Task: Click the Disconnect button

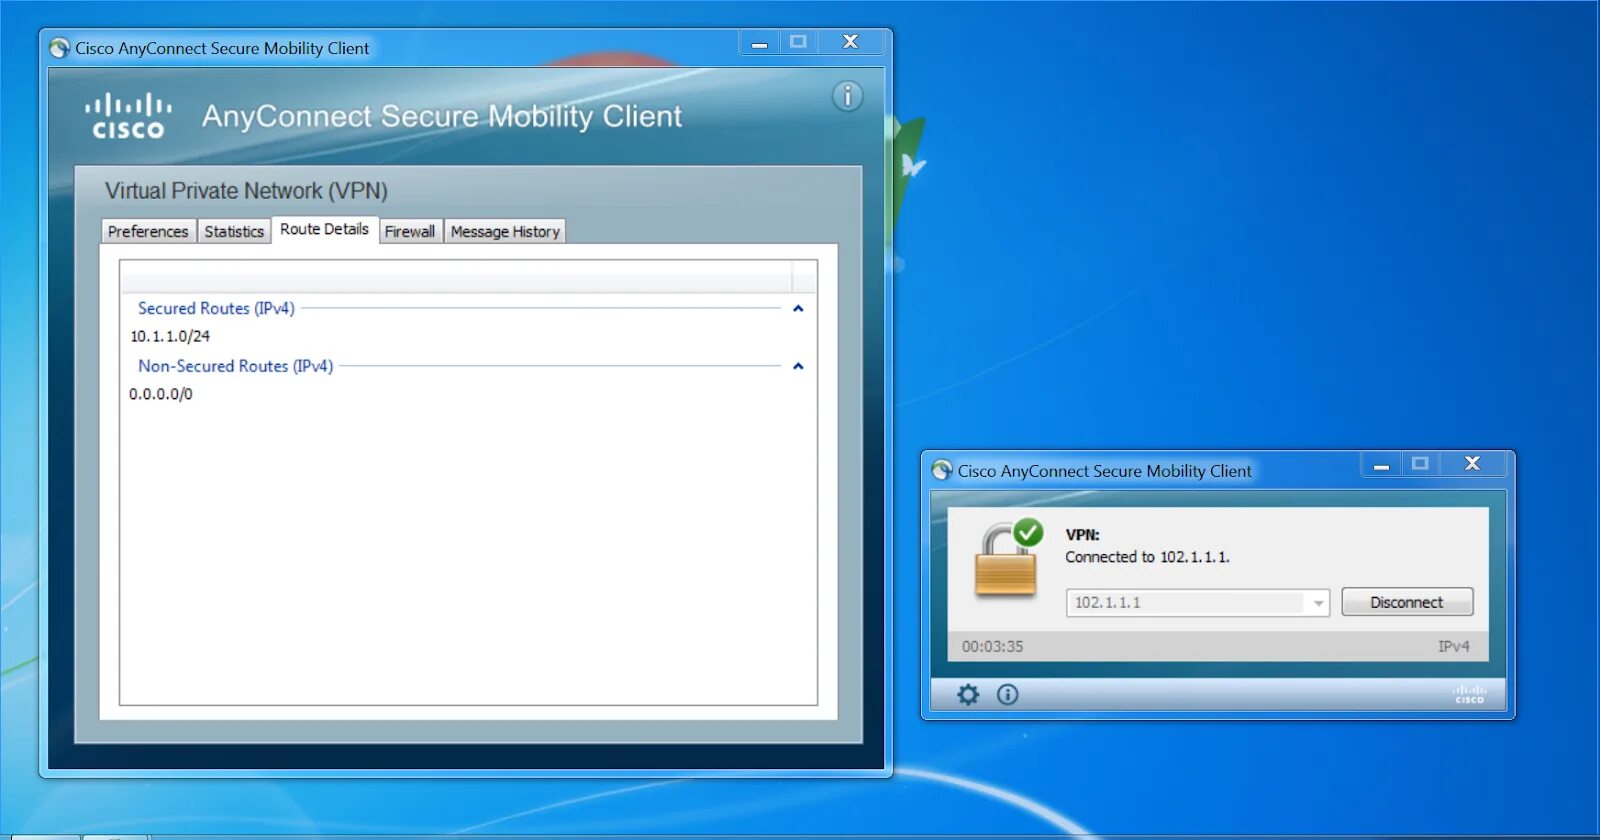Action: pos(1407,602)
